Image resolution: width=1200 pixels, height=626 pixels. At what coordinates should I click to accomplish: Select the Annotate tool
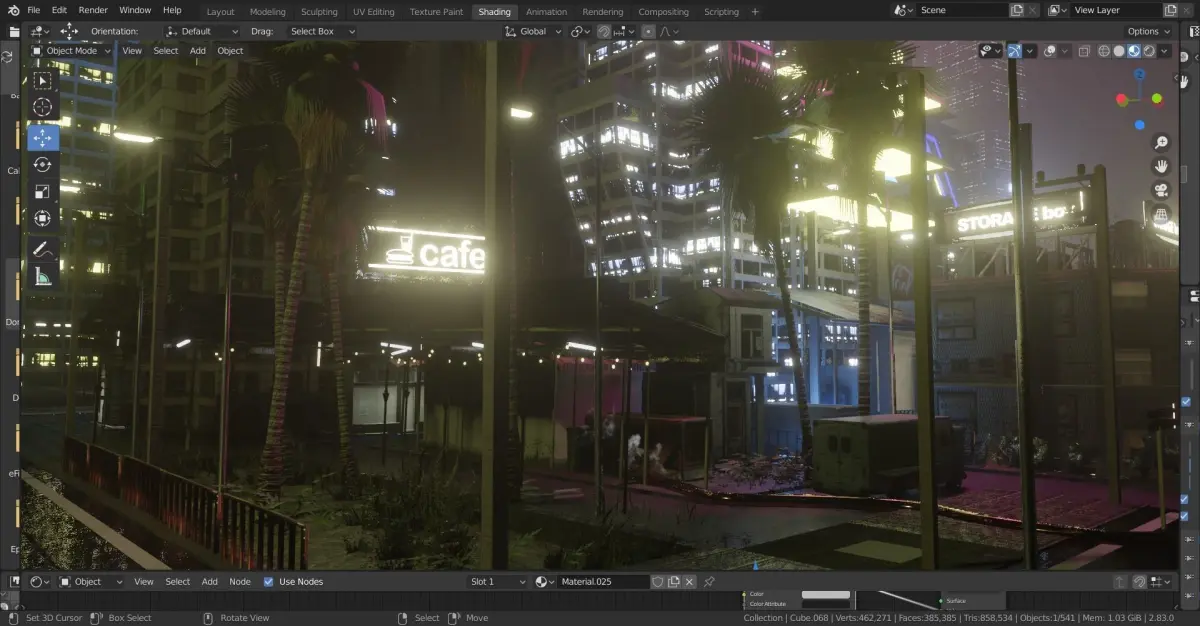tap(43, 249)
